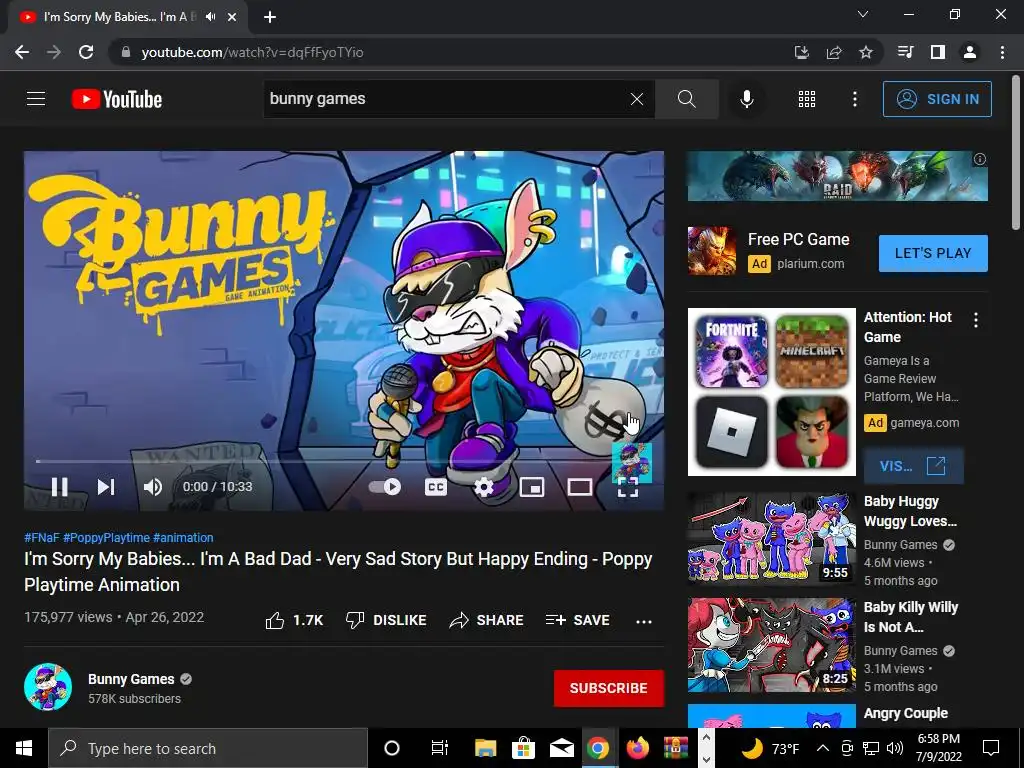The height and width of the screenshot is (768, 1024).
Task: Show hidden system tray icons
Action: click(x=823, y=748)
